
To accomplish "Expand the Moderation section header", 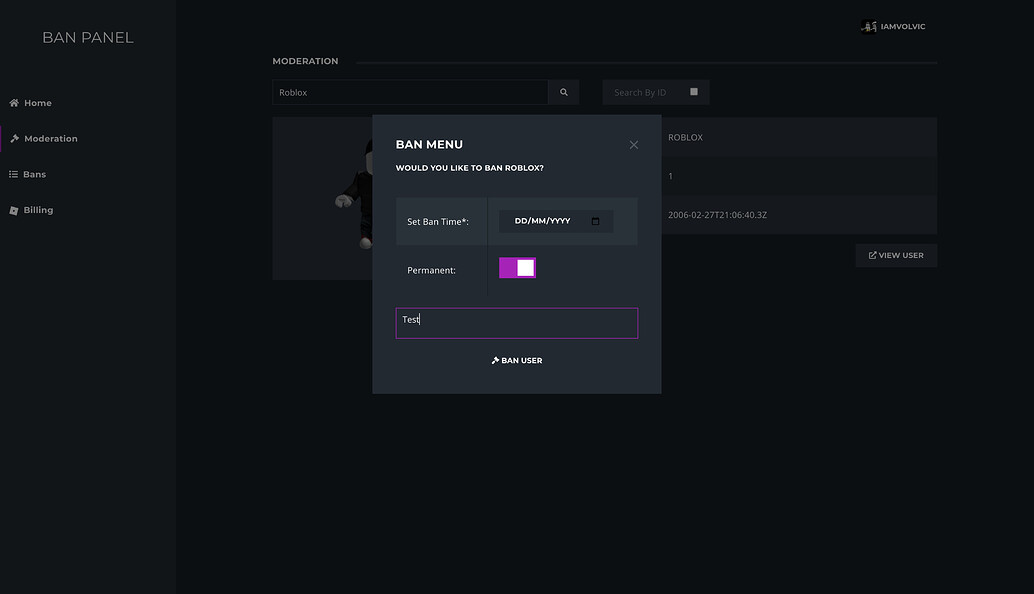I will (305, 60).
